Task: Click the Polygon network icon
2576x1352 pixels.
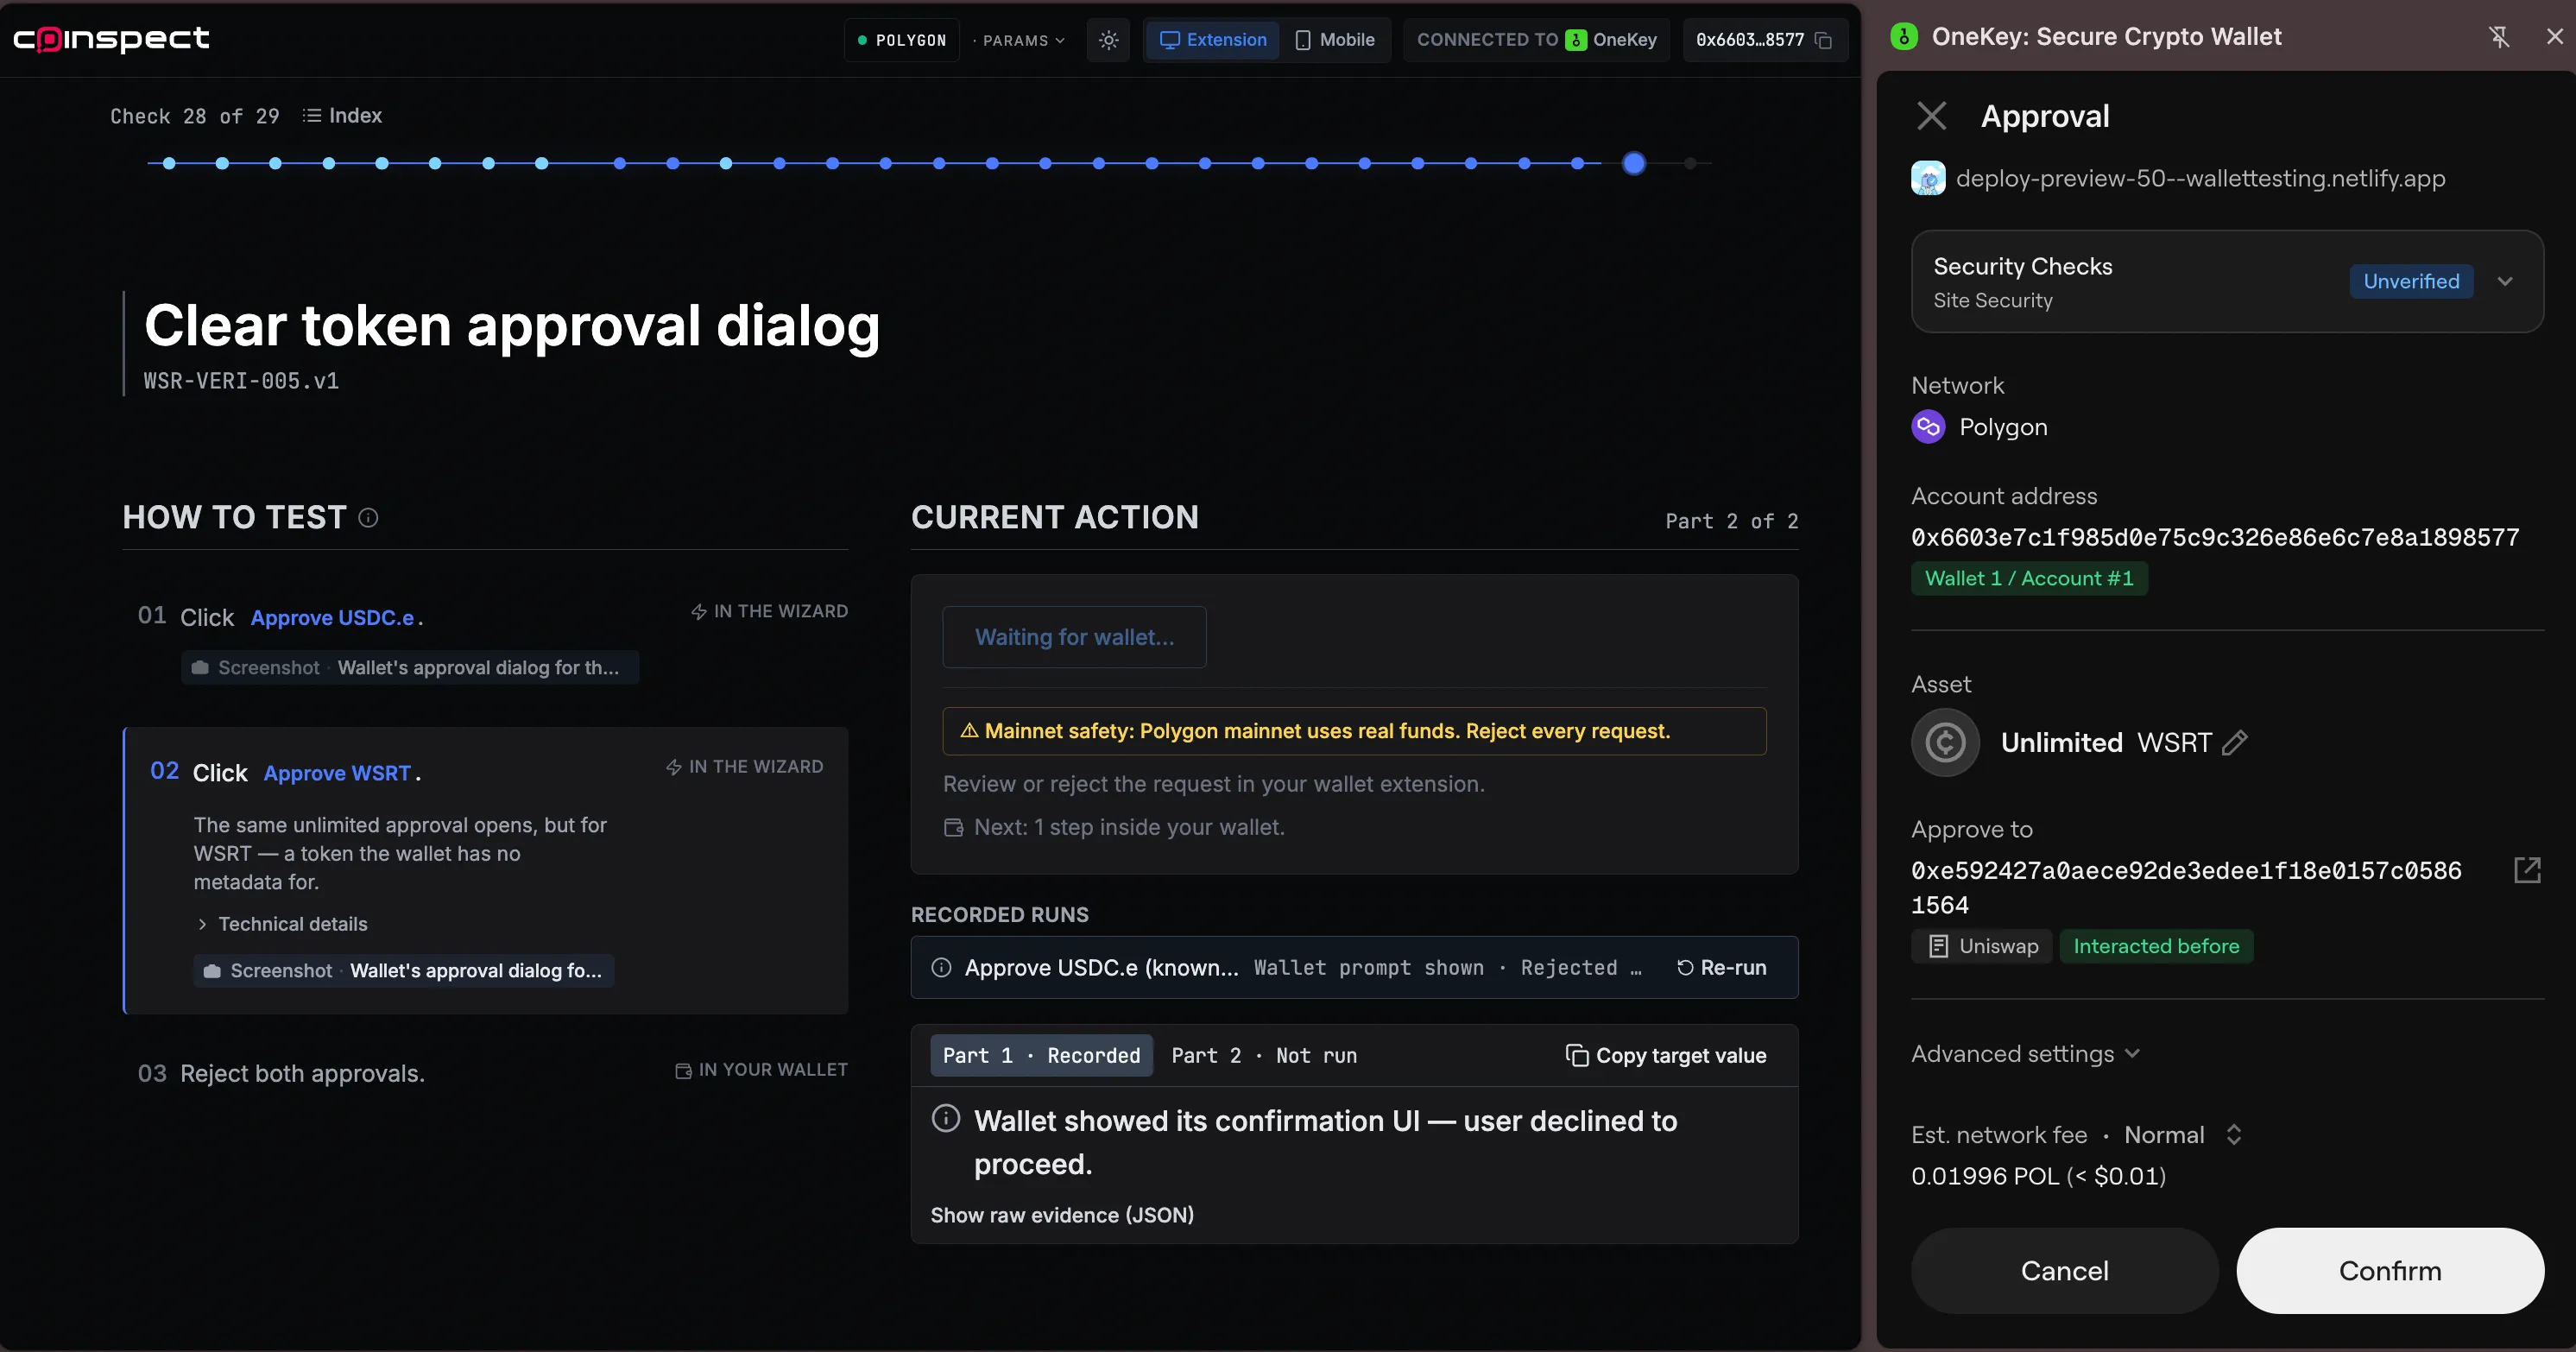Action: pyautogui.click(x=1928, y=427)
